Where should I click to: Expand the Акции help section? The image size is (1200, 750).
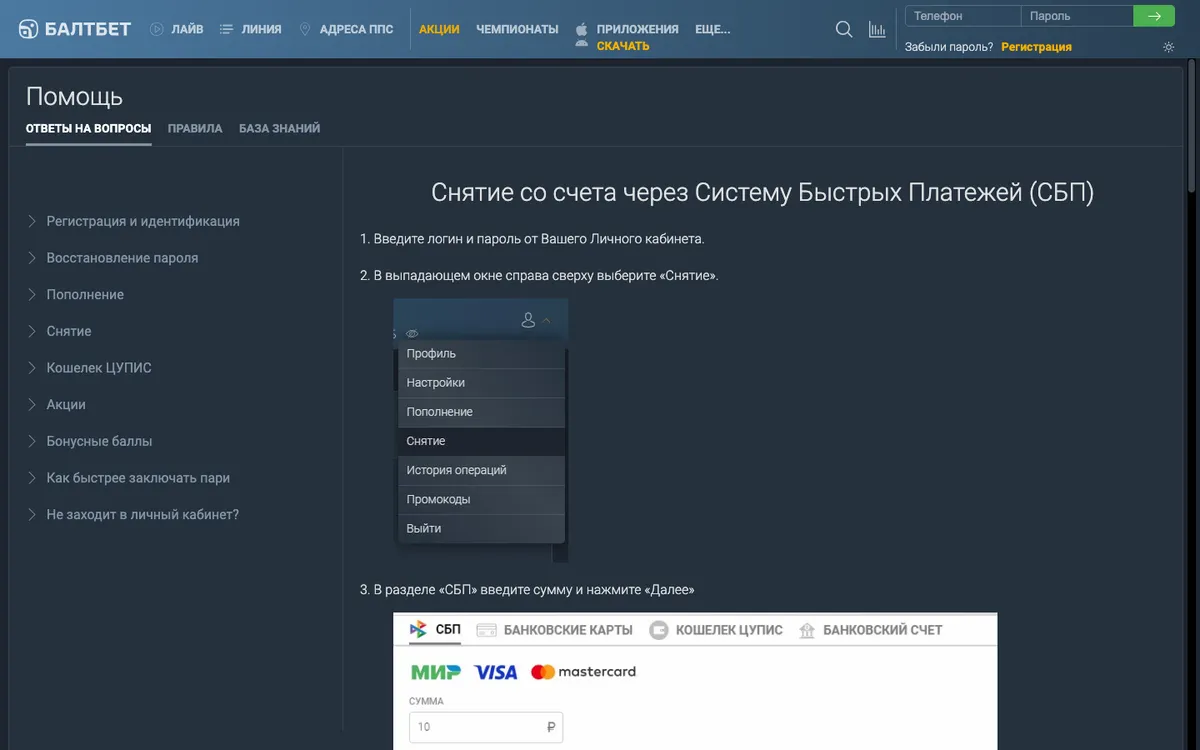56,405
